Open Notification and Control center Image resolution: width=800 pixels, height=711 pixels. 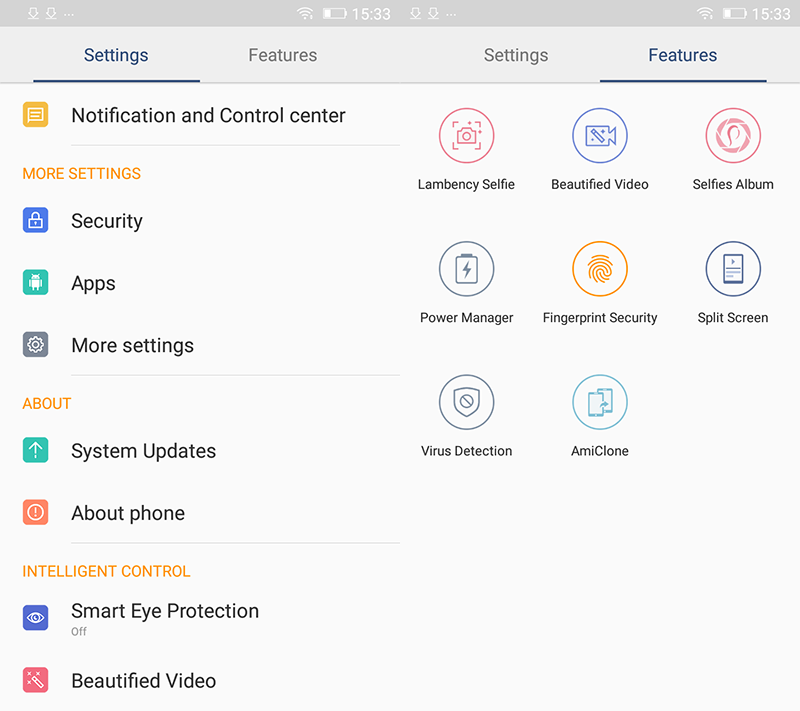pos(200,115)
